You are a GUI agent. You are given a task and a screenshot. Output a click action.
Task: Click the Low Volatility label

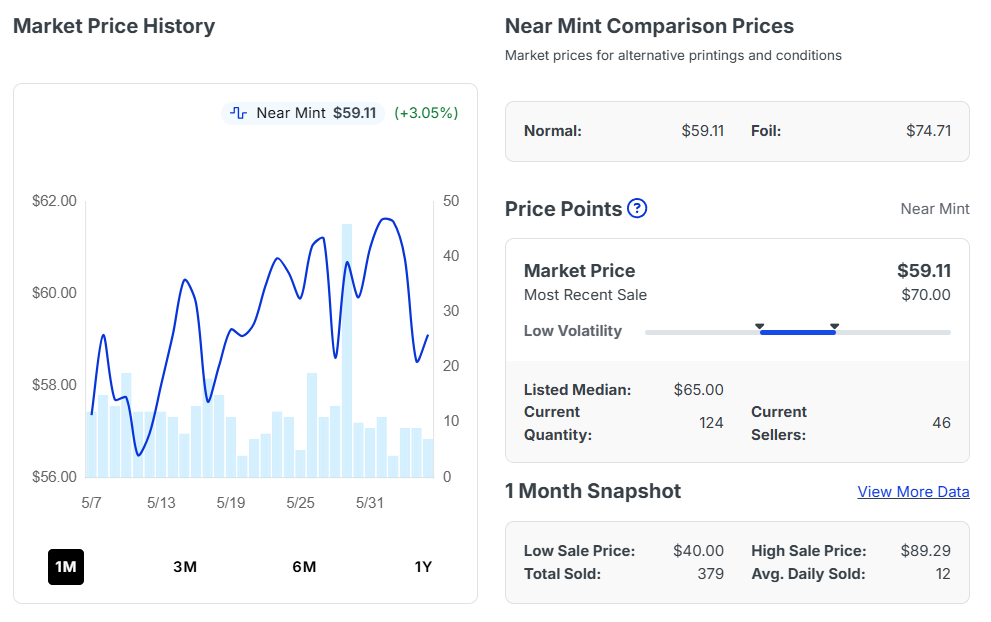(x=573, y=331)
